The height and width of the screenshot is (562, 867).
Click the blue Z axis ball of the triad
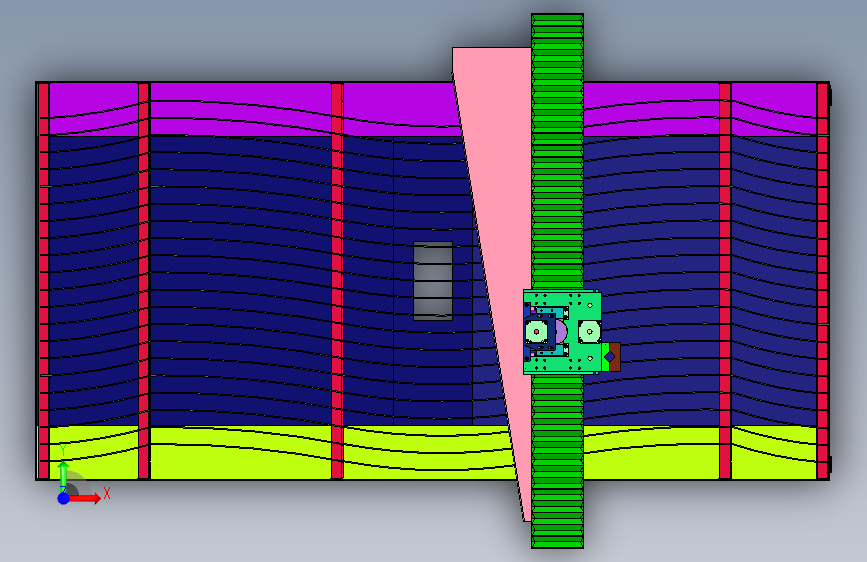pos(63,498)
